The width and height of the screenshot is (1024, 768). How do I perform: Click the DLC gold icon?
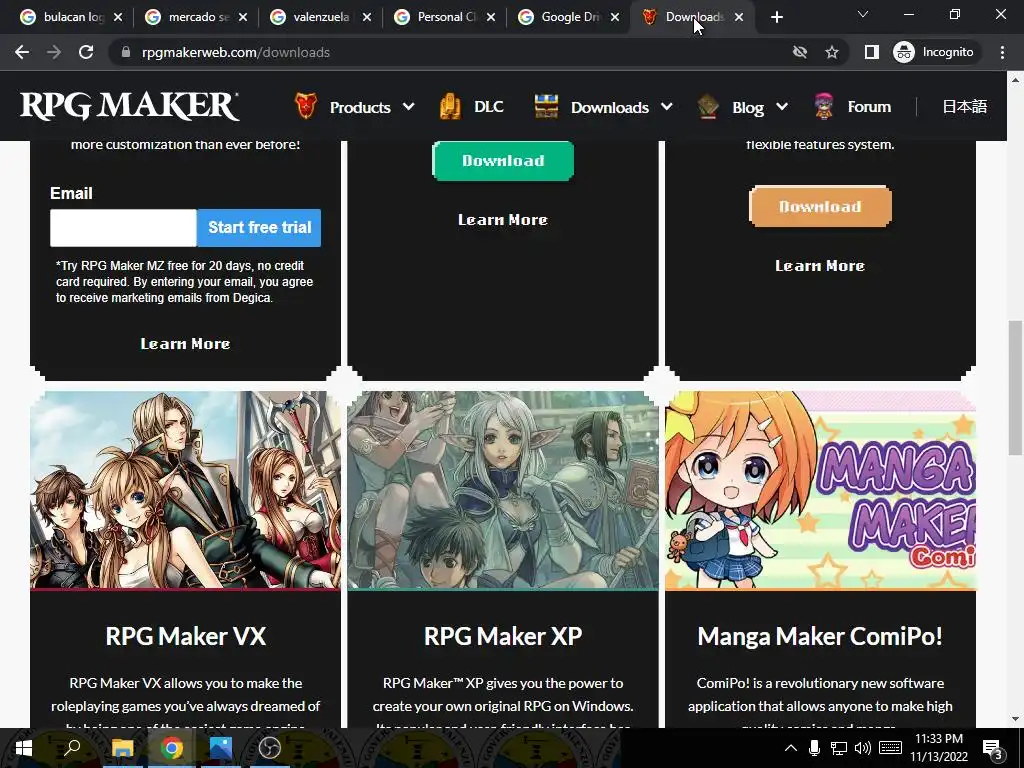click(450, 106)
